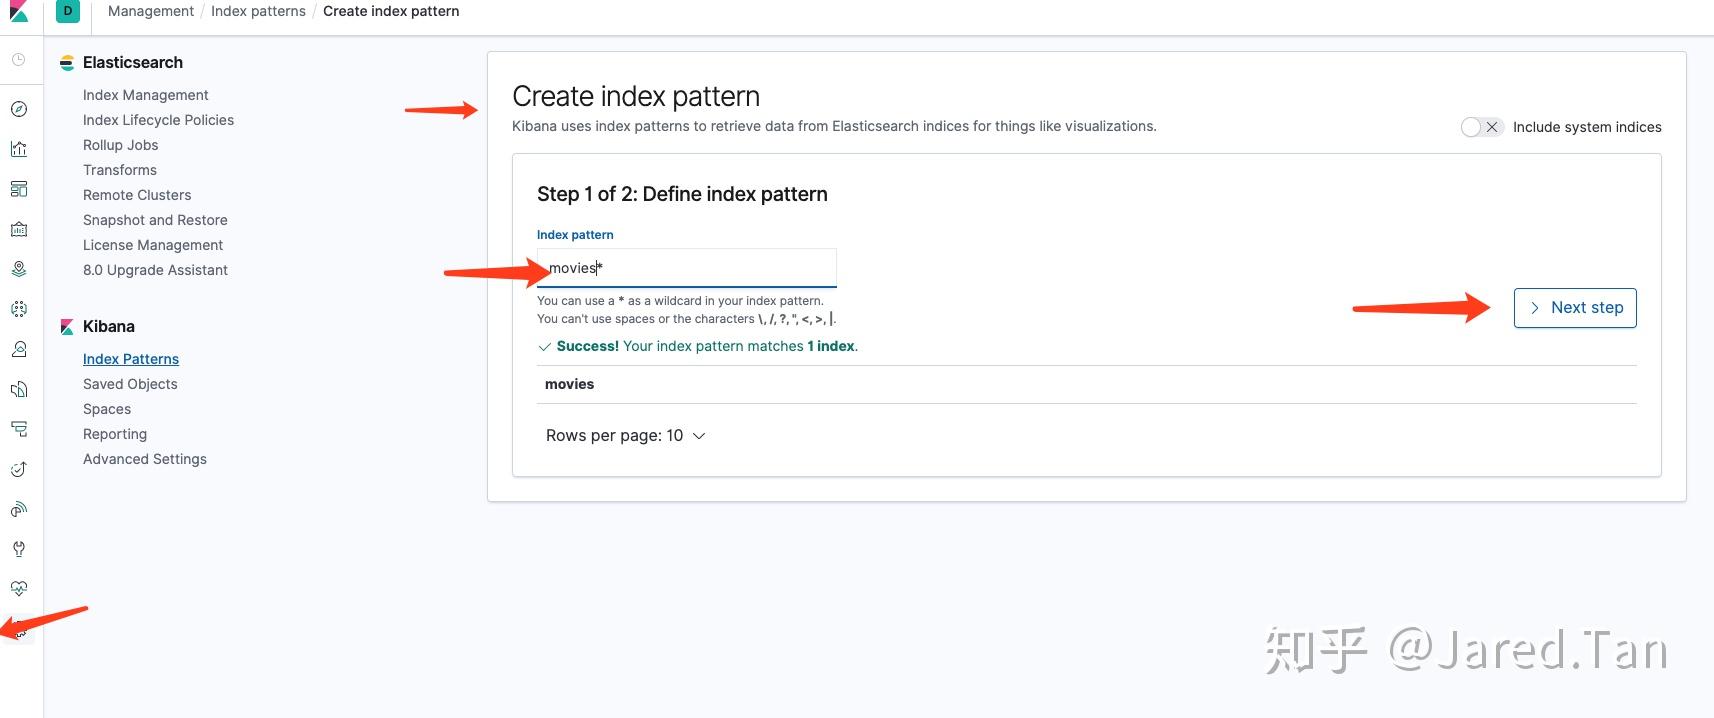This screenshot has width=1714, height=718.
Task: Click the Kibana logo home icon
Action: tap(19, 12)
